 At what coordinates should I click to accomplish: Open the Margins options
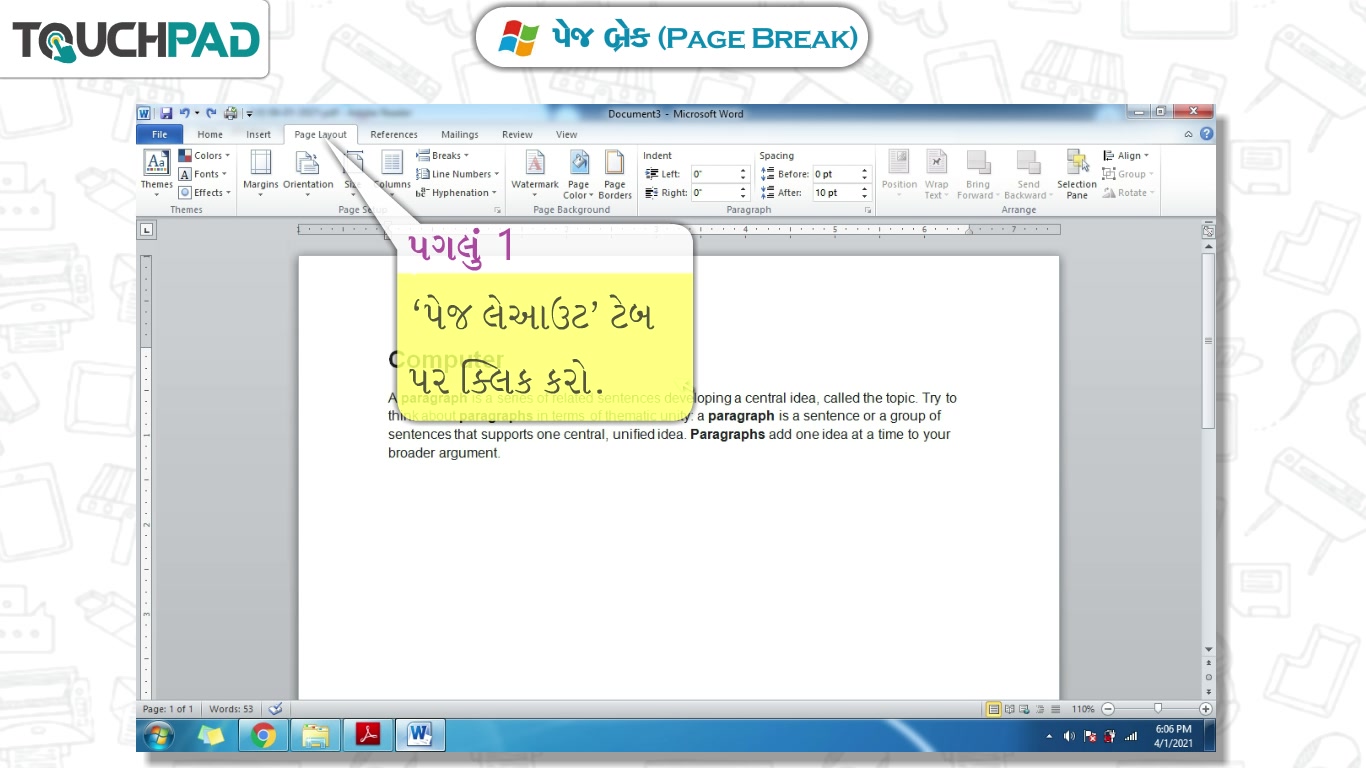click(x=260, y=174)
